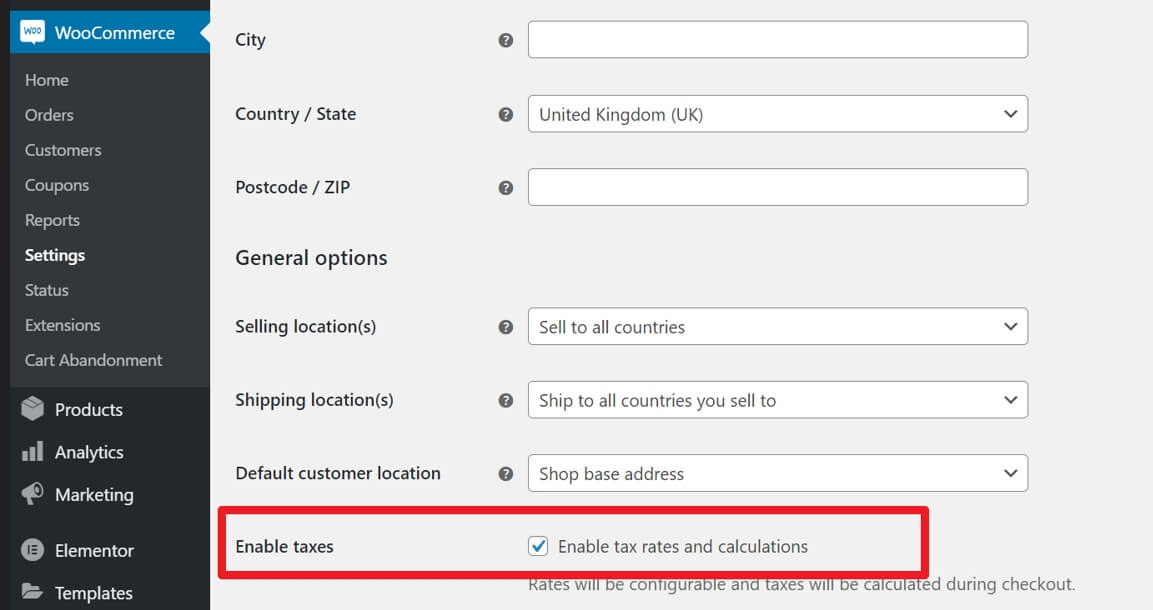The height and width of the screenshot is (610, 1153).
Task: Open the Shipping location(s) dropdown
Action: [777, 400]
